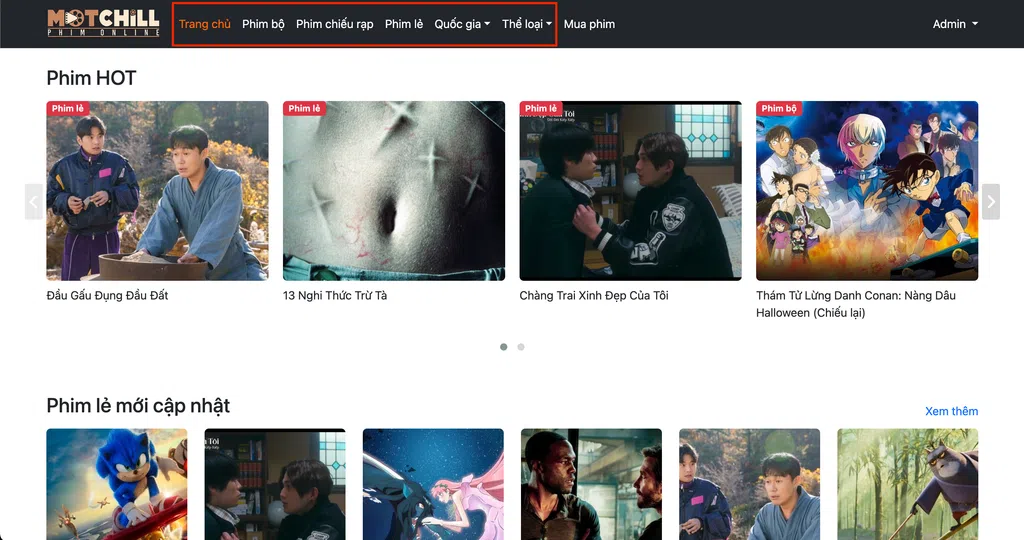Image resolution: width=1024 pixels, height=540 pixels.
Task: Open the Phim bộ menu item
Action: coord(263,24)
